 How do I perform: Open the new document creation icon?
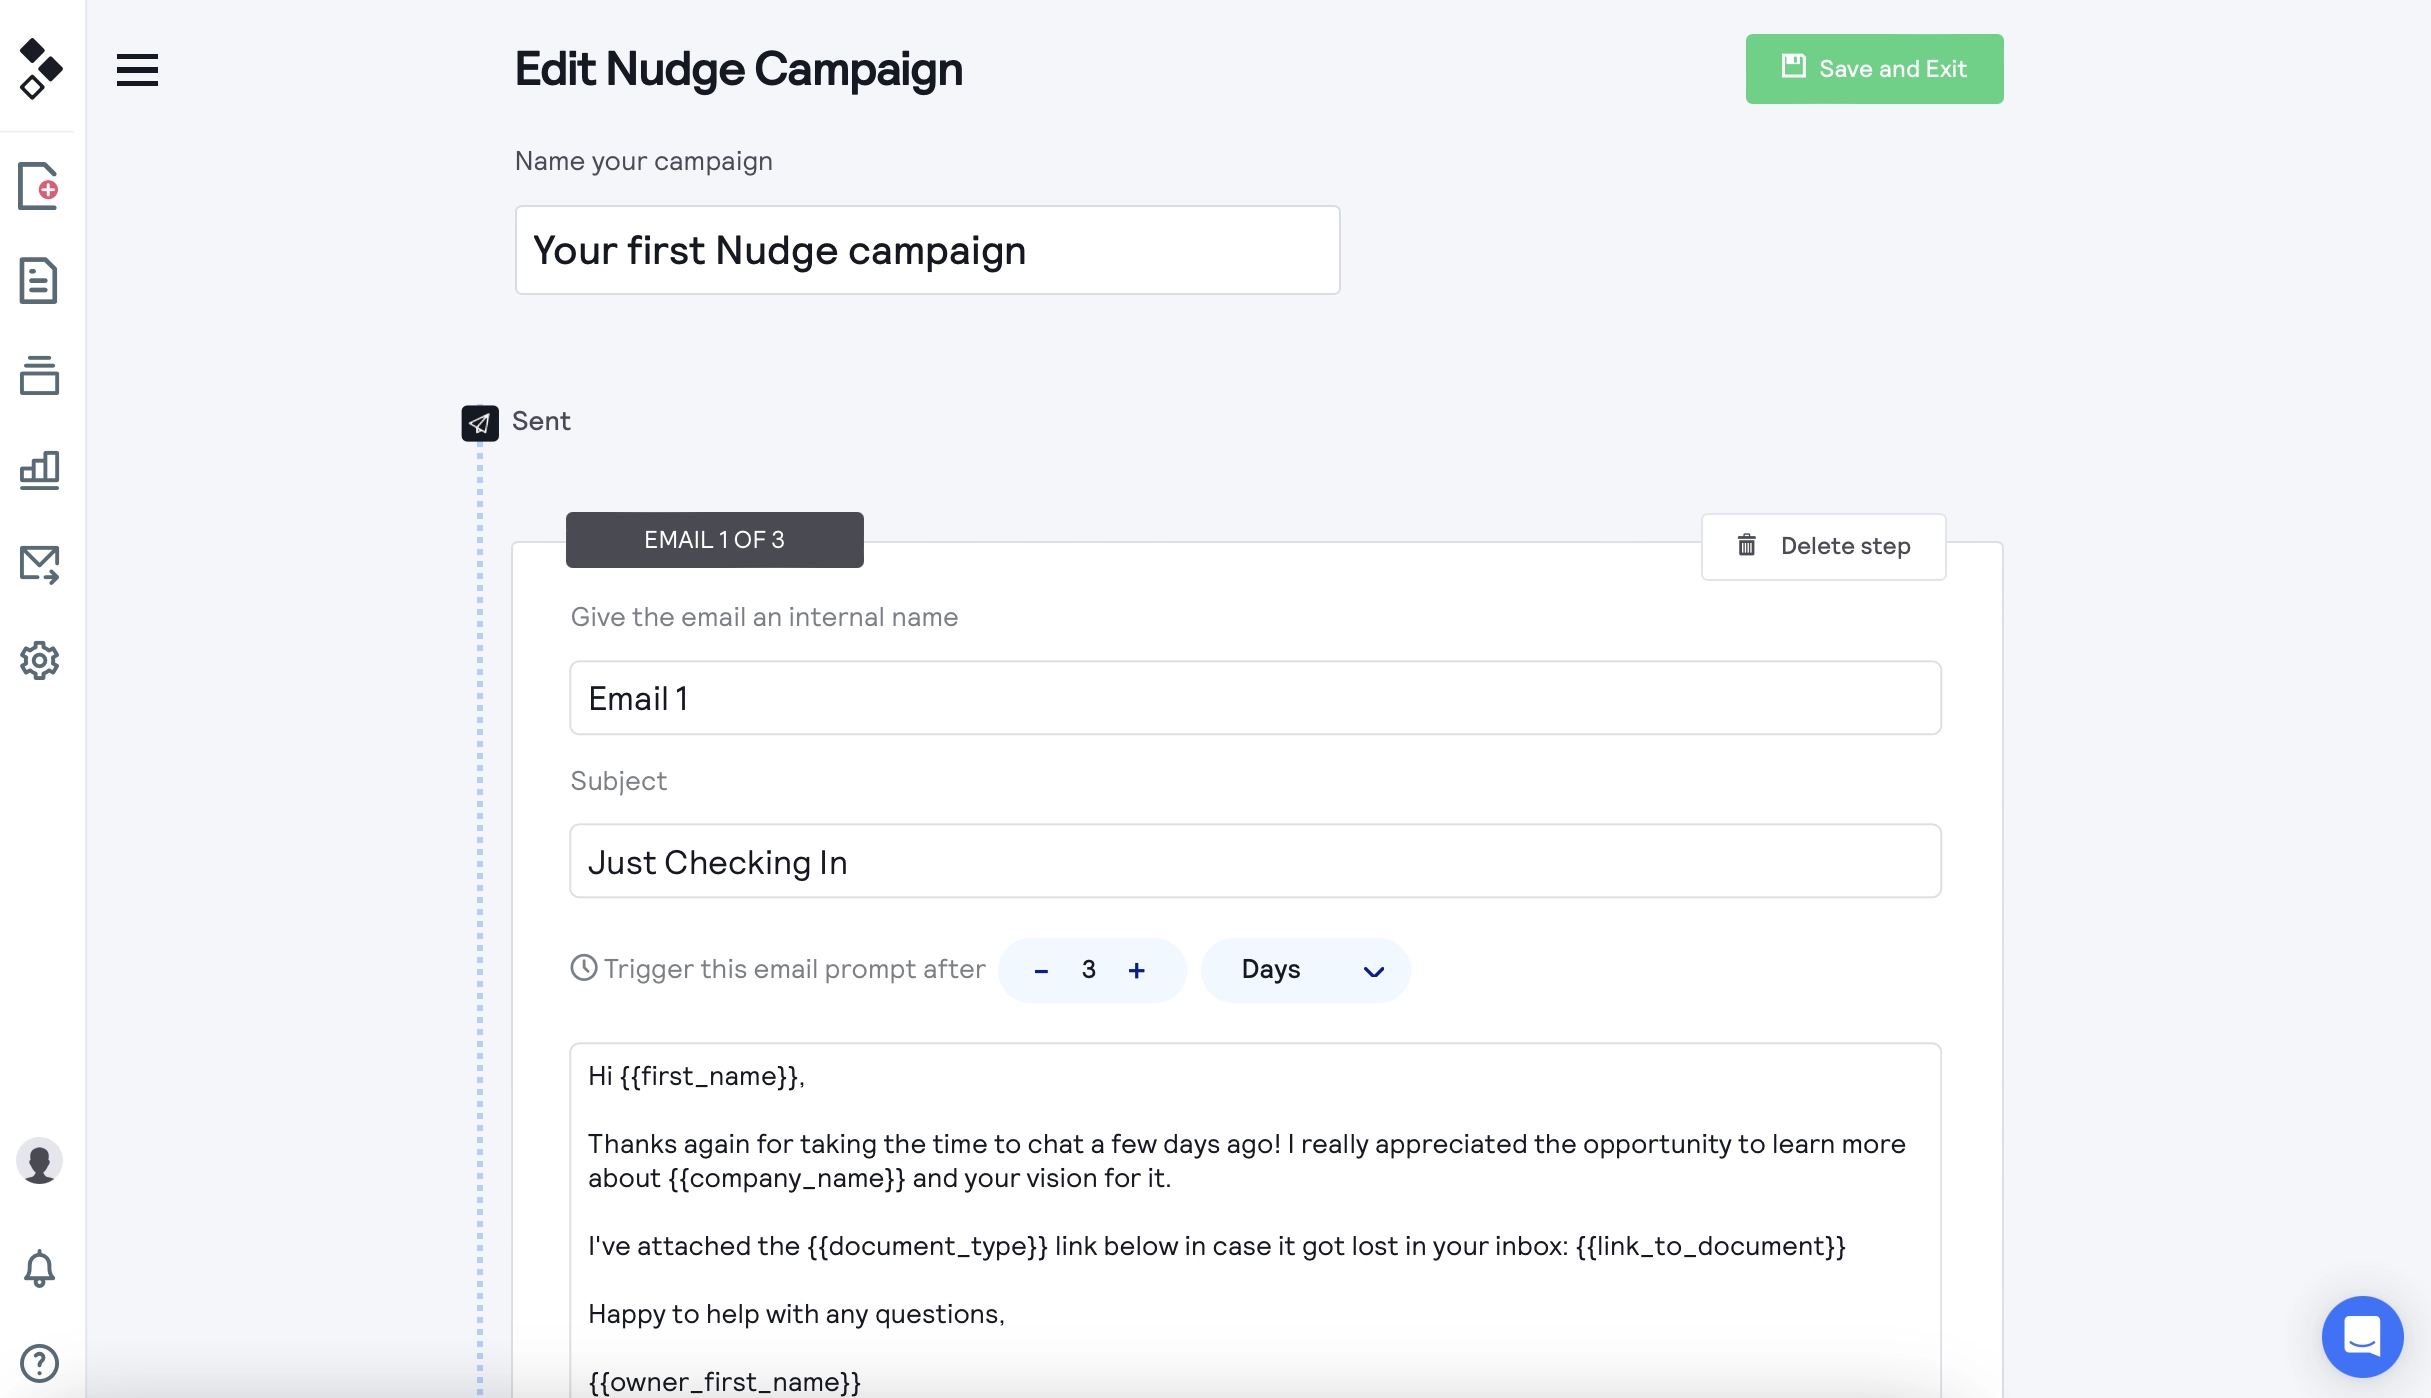[x=39, y=186]
